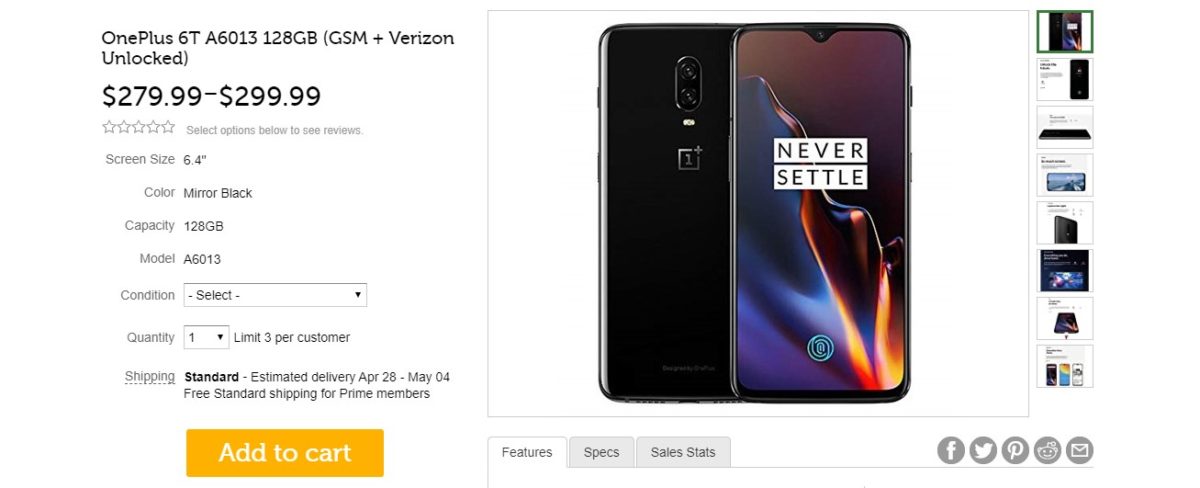Select the third thumbnail showing phone edge
The height and width of the screenshot is (488, 1200).
click(x=1065, y=128)
